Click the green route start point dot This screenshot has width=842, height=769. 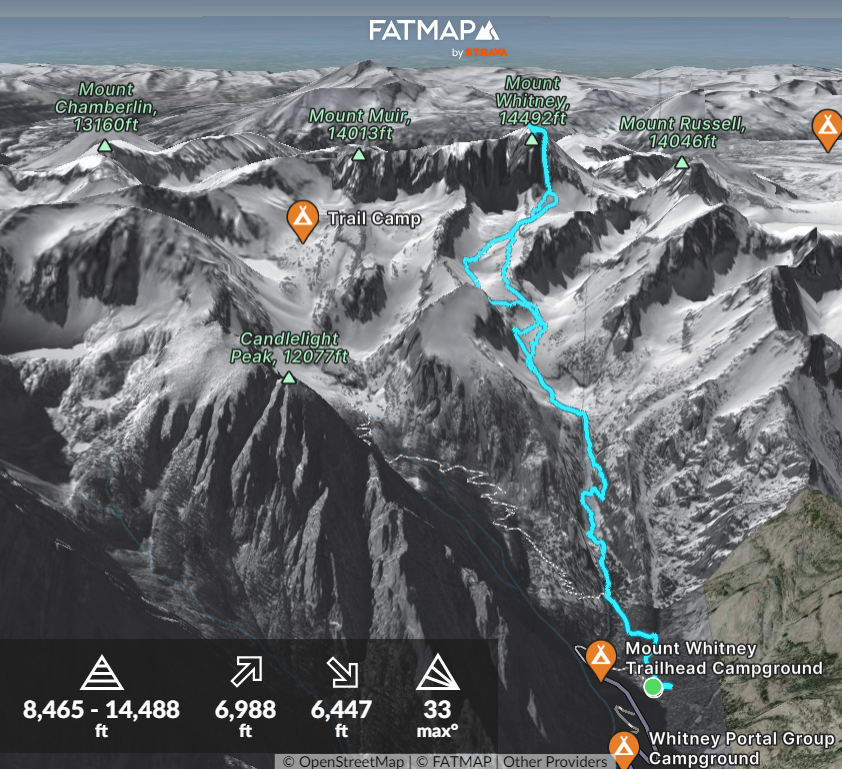coord(653,687)
